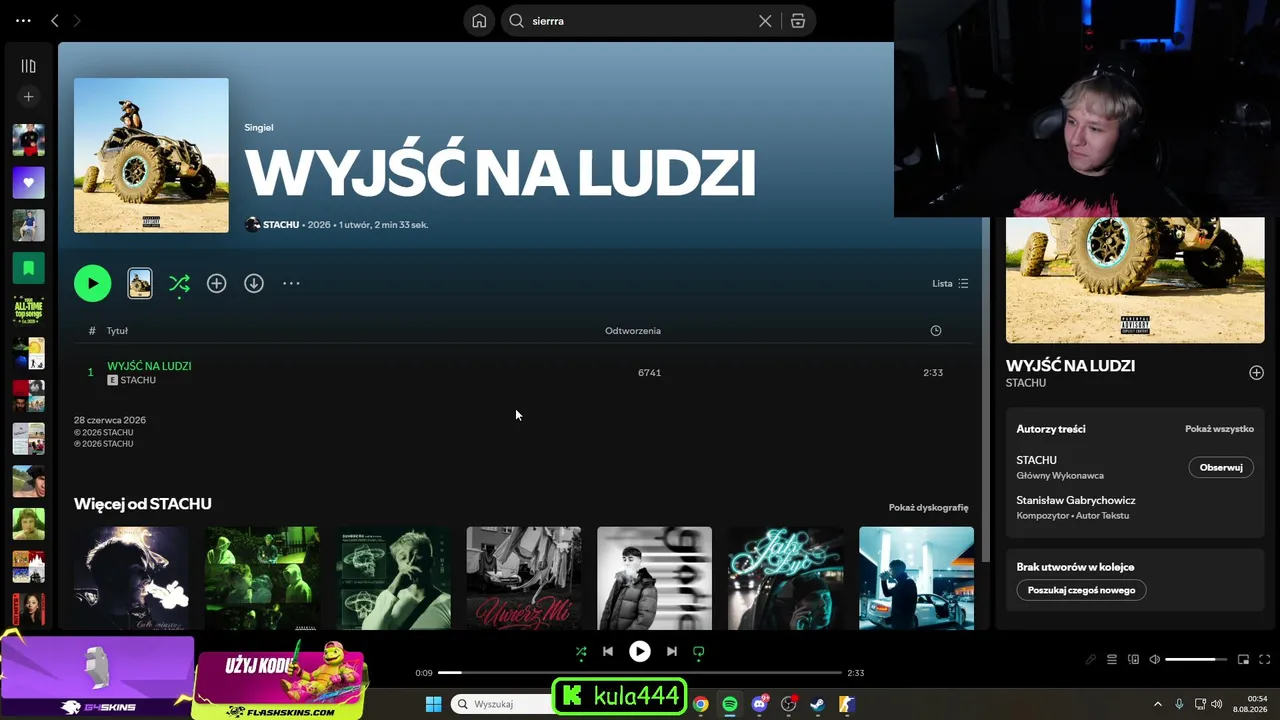Open Spotify three-dot app menu
Image resolution: width=1280 pixels, height=720 pixels.
(x=23, y=21)
